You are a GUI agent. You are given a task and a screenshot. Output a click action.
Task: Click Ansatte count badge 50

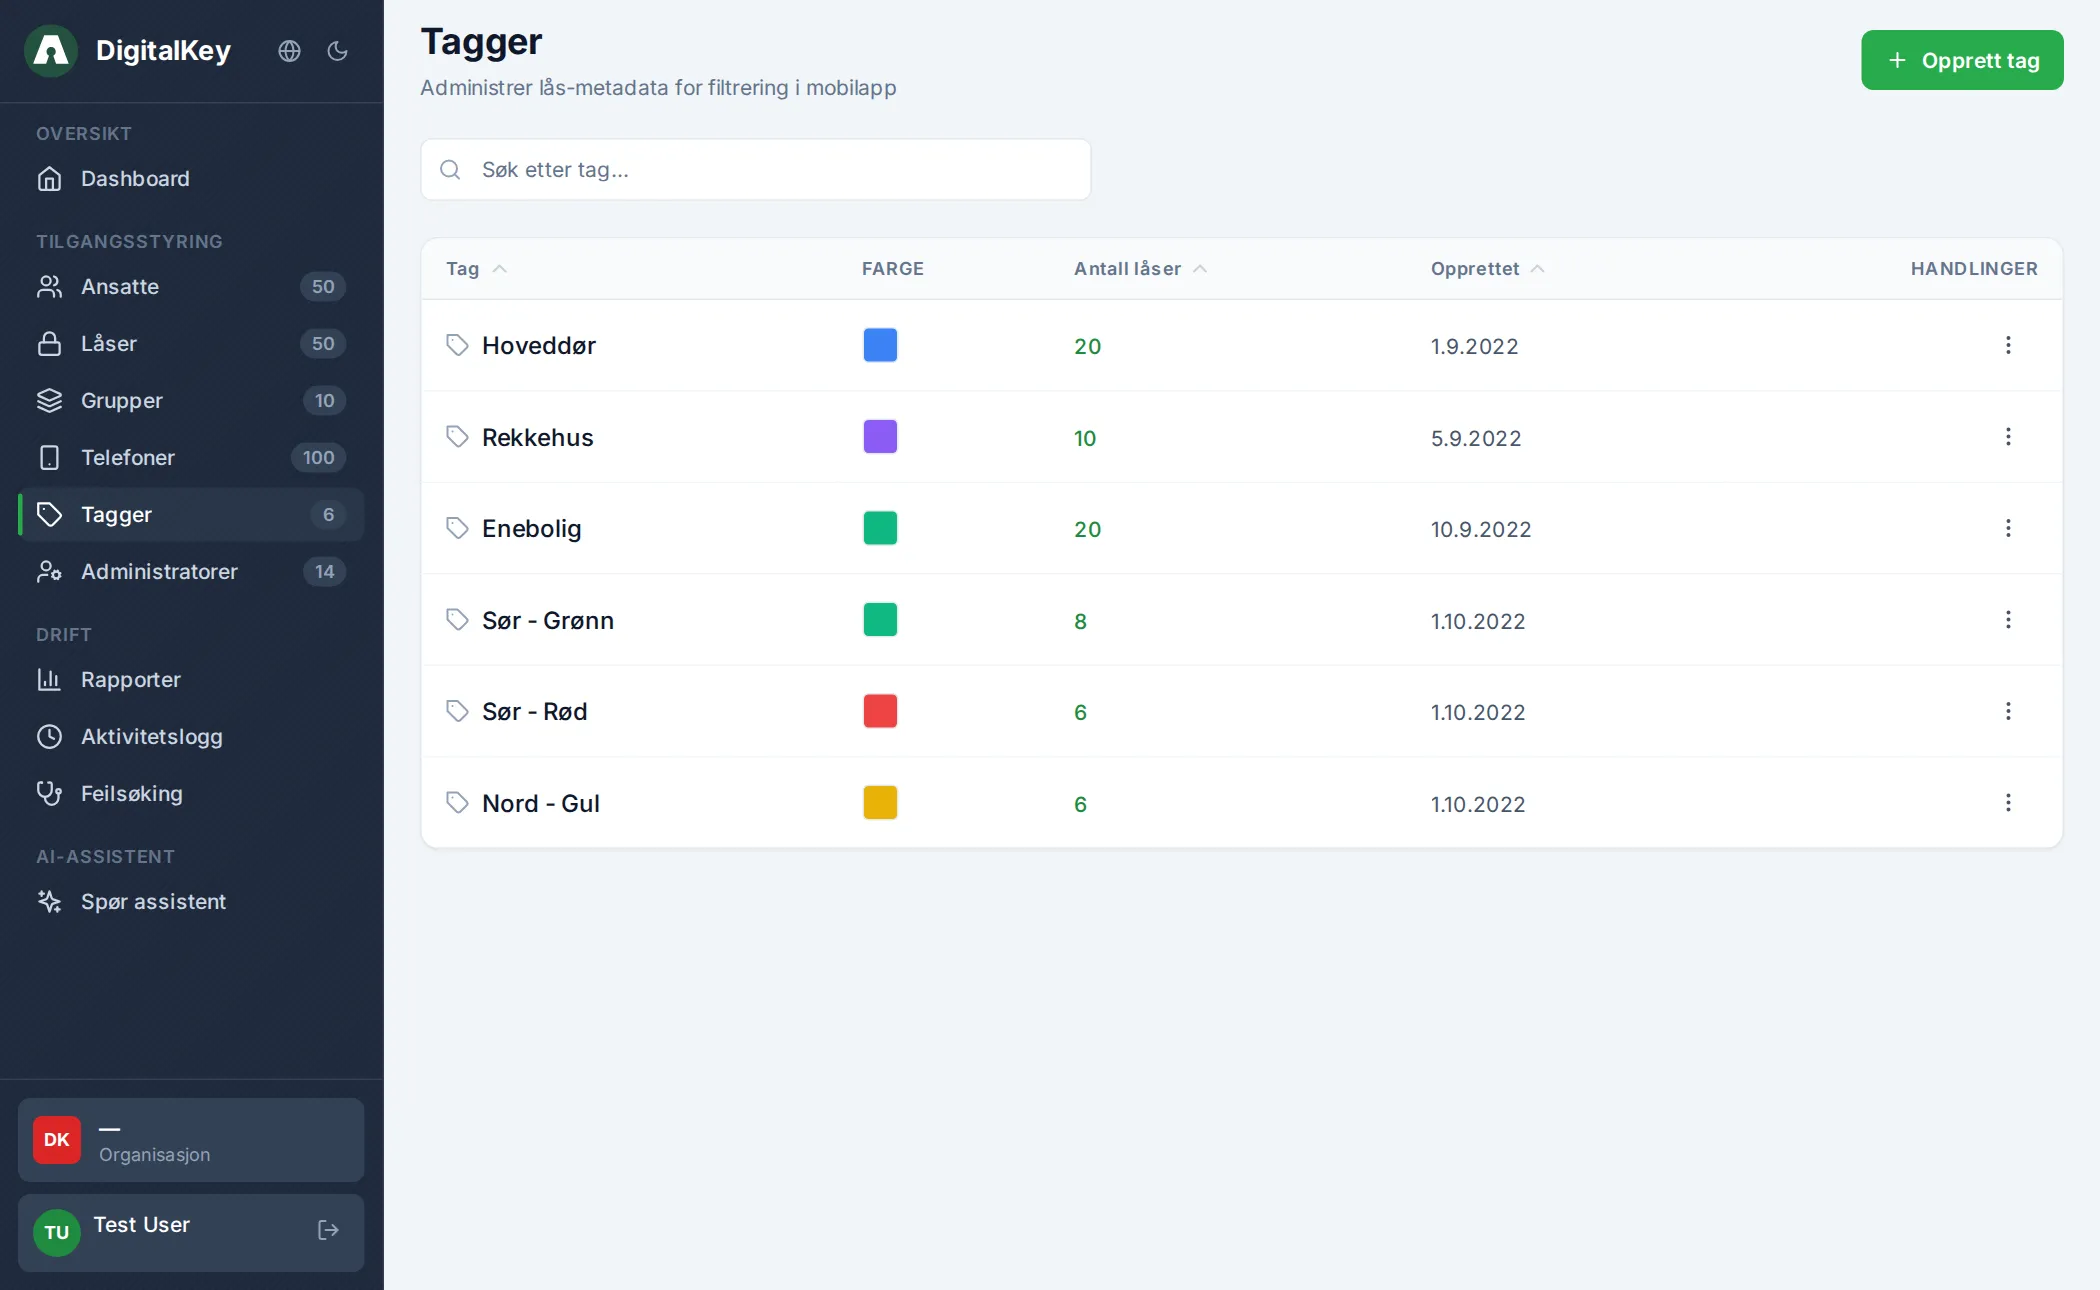[323, 287]
